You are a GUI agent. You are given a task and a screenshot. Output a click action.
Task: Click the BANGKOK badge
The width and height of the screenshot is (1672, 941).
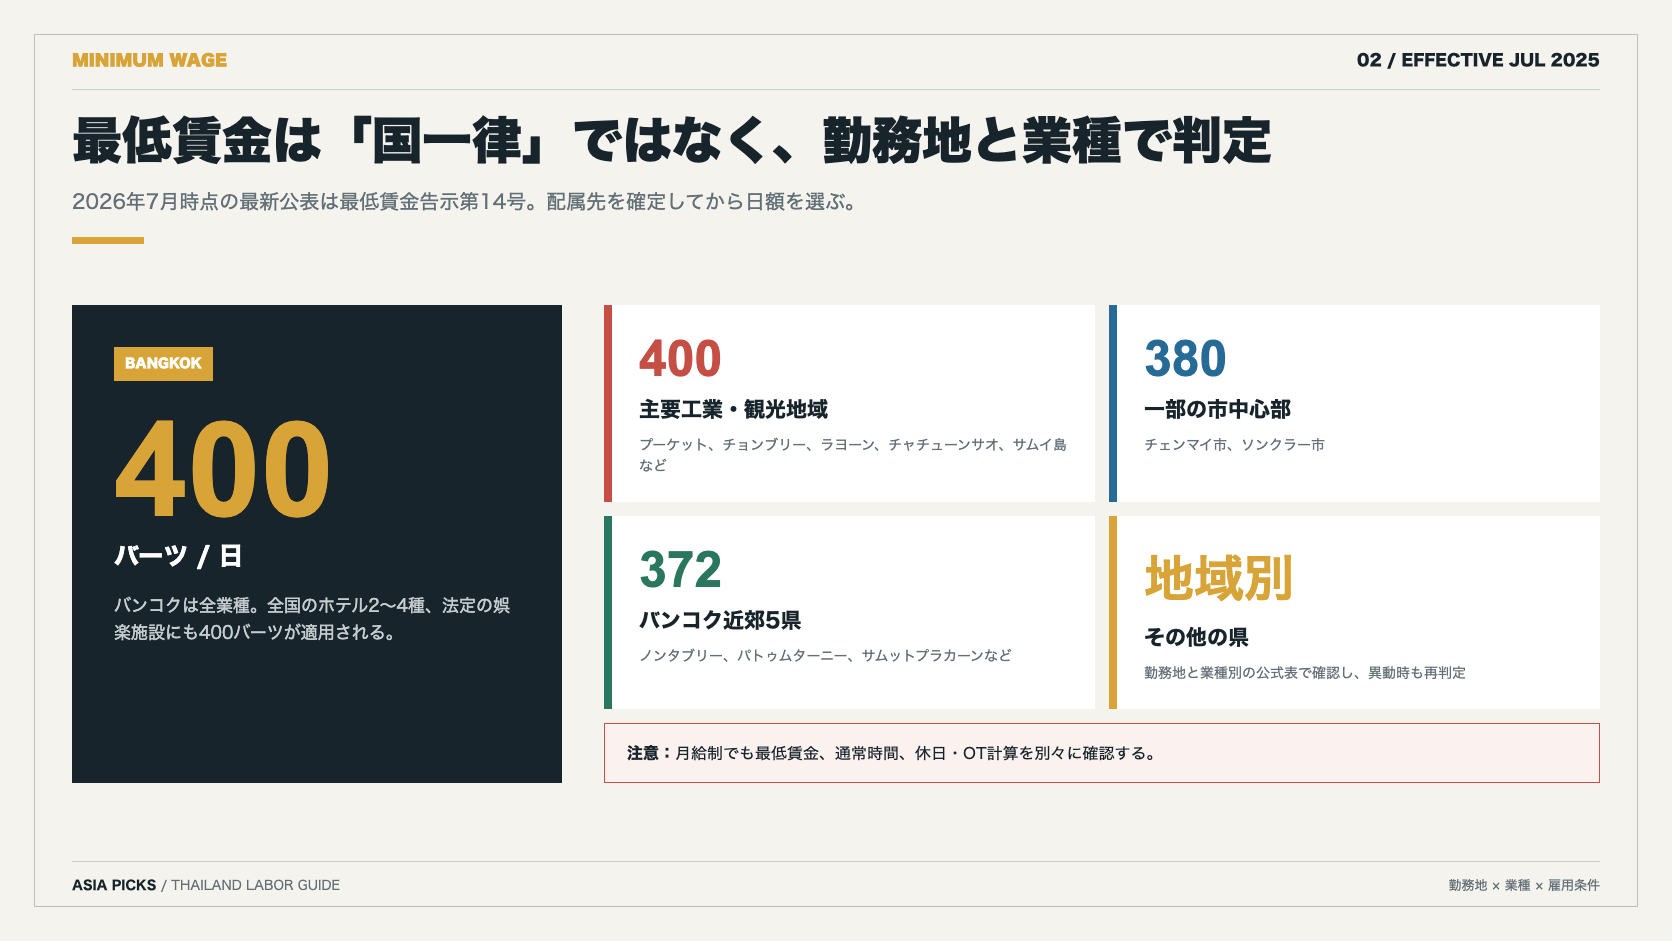[163, 363]
